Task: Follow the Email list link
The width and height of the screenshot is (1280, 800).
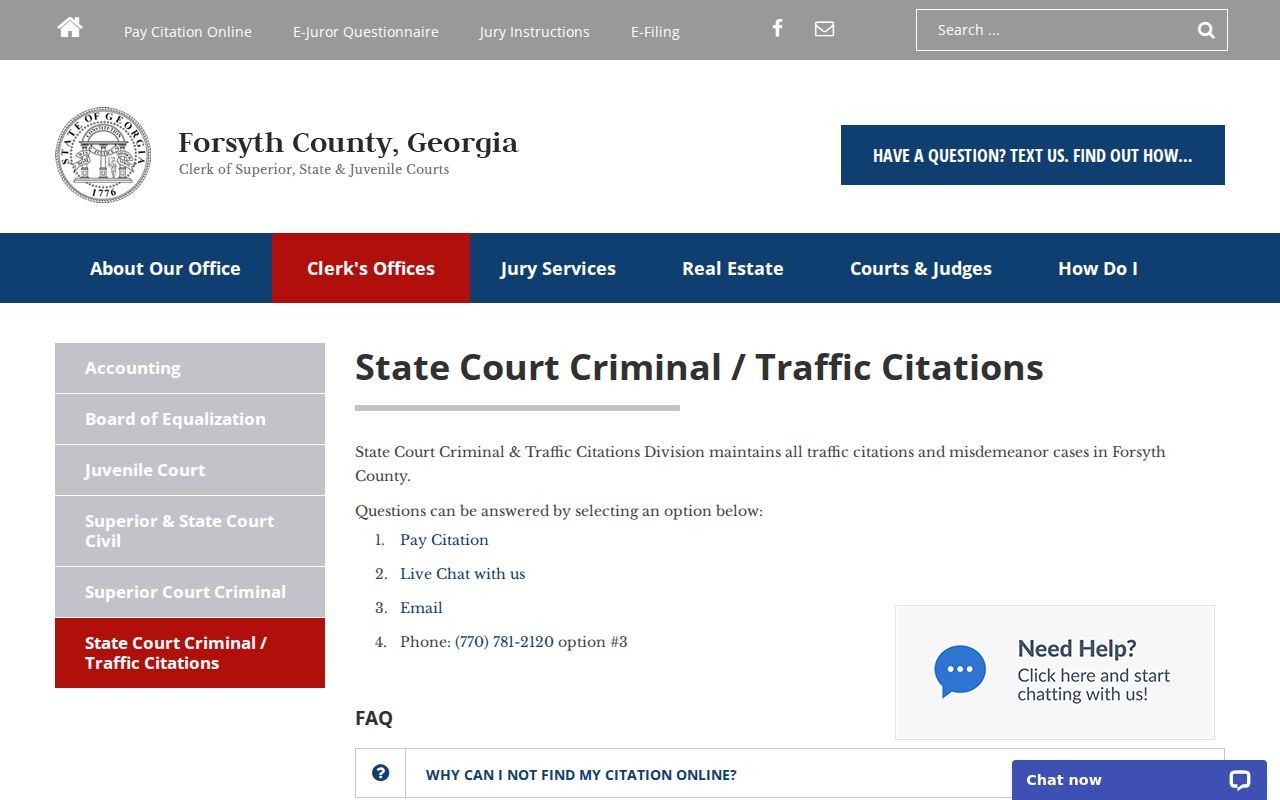Action: pos(421,608)
